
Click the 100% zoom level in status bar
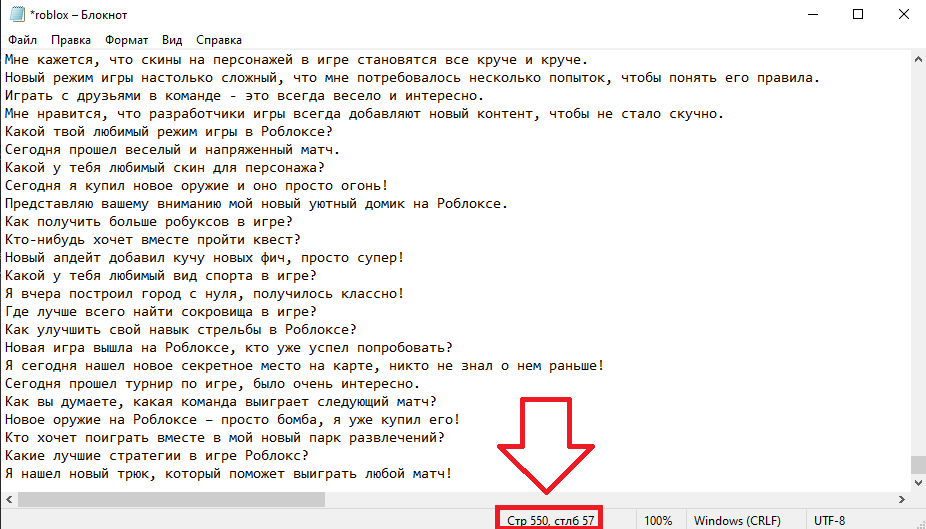(x=658, y=520)
